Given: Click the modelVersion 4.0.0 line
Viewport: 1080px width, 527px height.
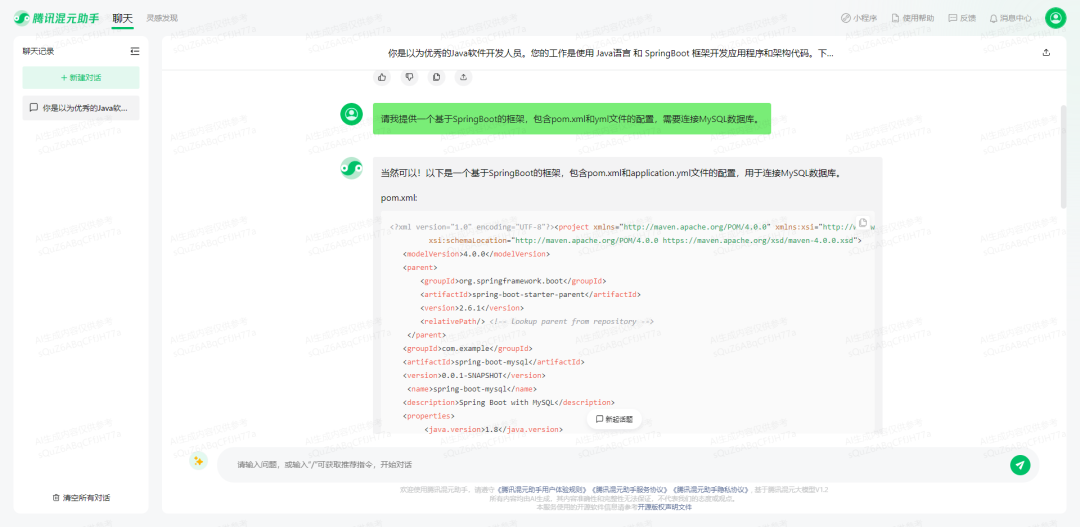Looking at the screenshot, I should point(476,254).
